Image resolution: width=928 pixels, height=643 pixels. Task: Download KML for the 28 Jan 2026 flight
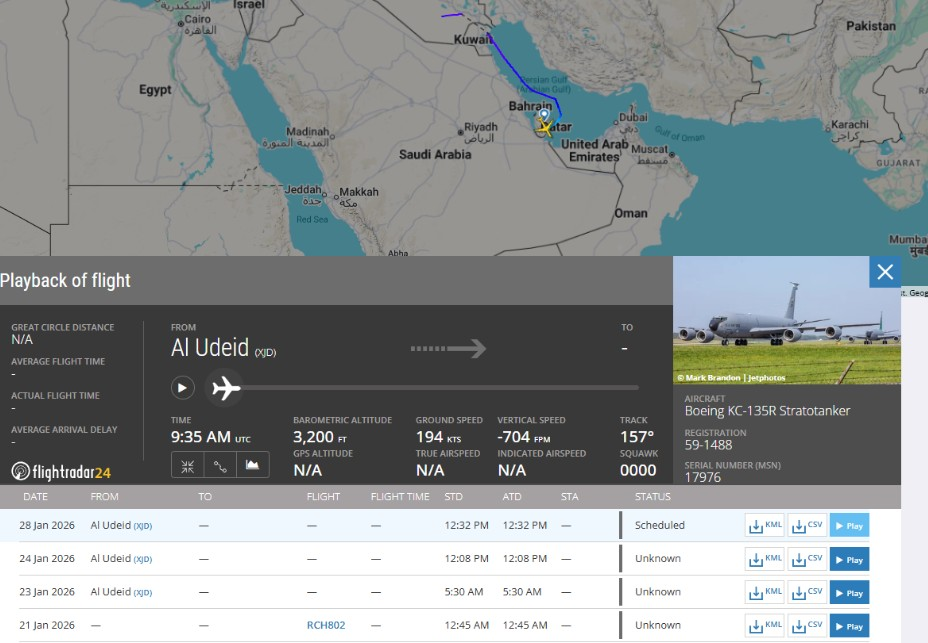(765, 525)
